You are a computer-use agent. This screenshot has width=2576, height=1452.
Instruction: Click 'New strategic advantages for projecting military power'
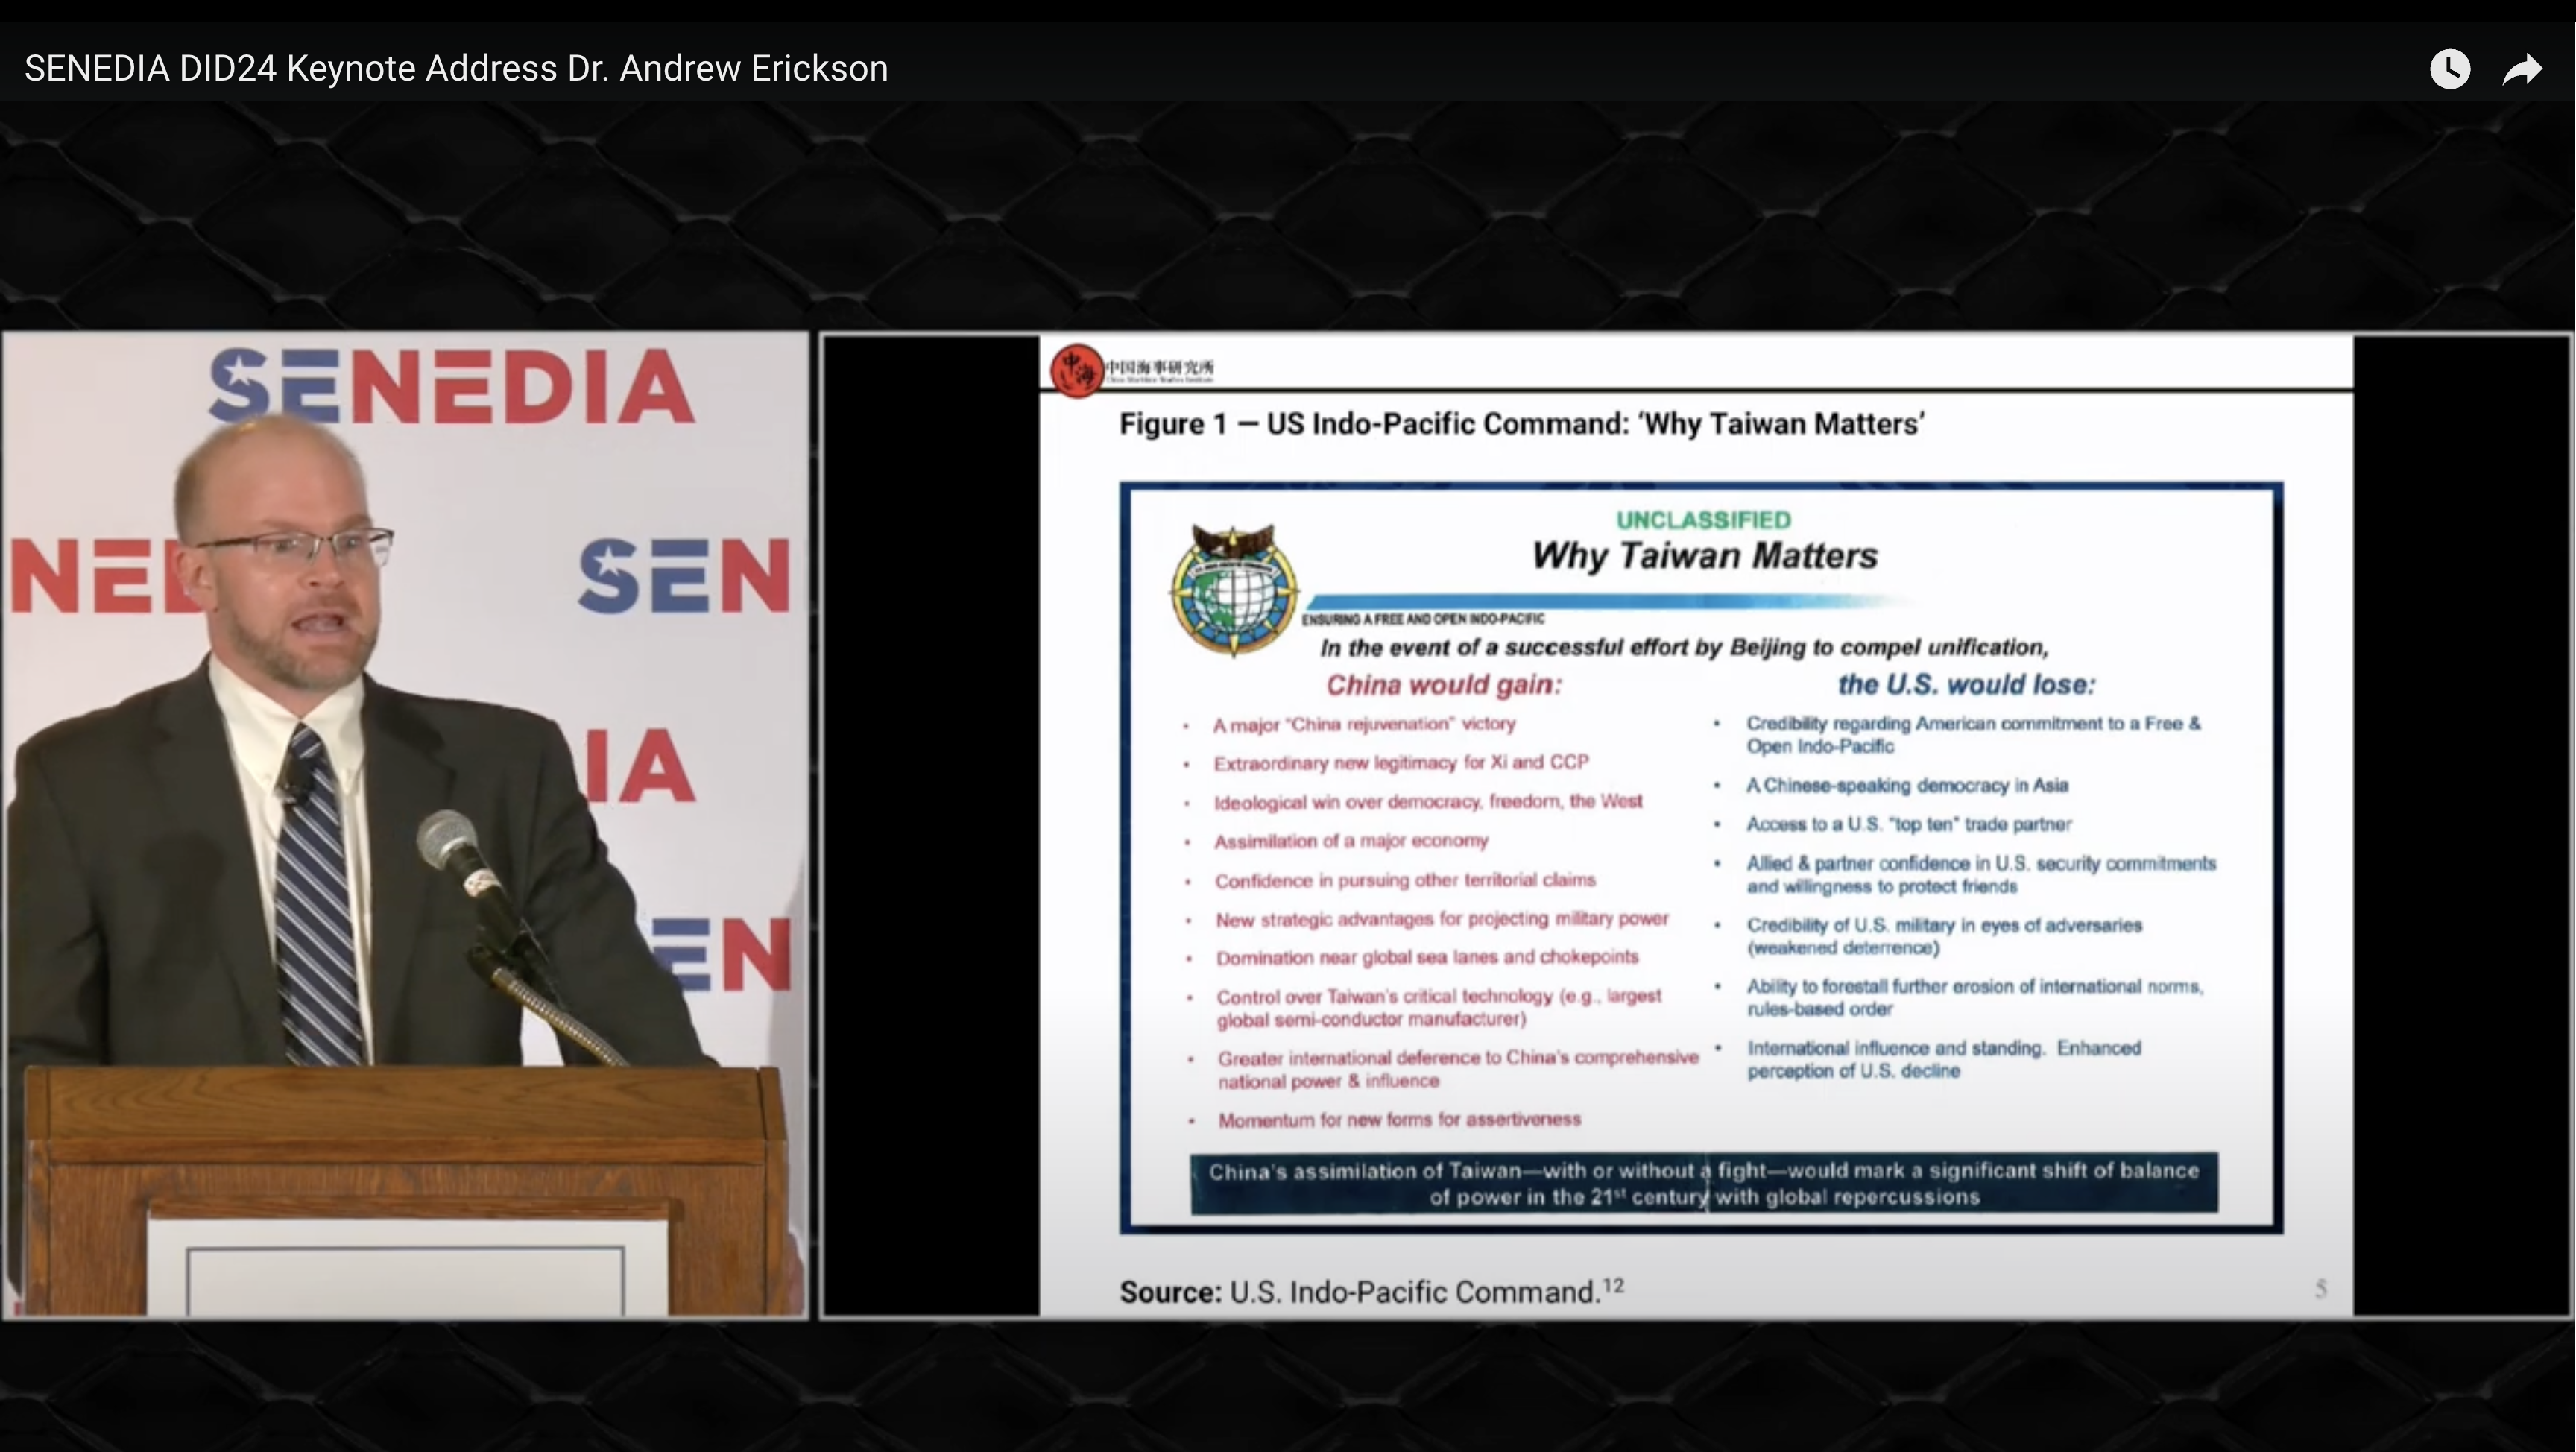pyautogui.click(x=1442, y=919)
